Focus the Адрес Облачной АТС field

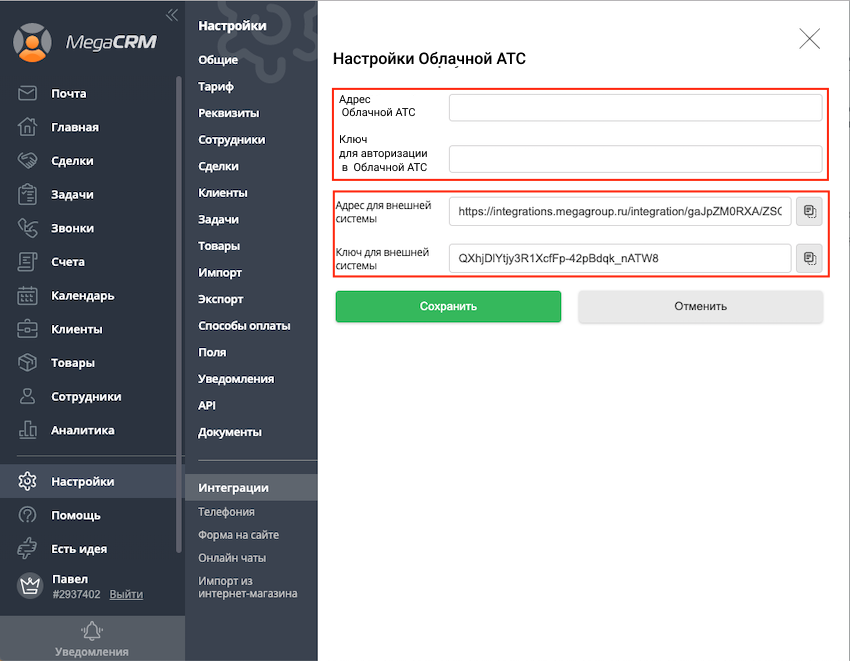pos(635,107)
